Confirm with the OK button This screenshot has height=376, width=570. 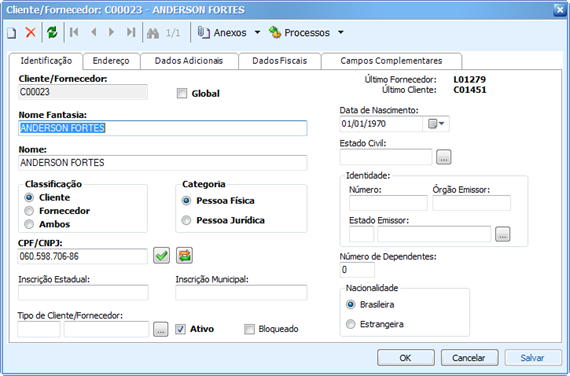(x=406, y=358)
